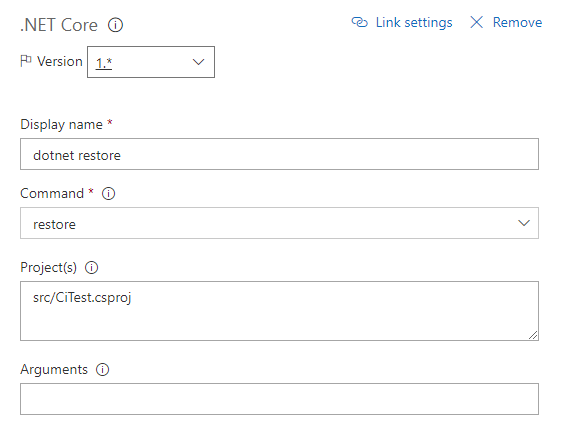Screen dimensions: 561x431
Task: Click the .NET Core task title
Action: (x=59, y=25)
